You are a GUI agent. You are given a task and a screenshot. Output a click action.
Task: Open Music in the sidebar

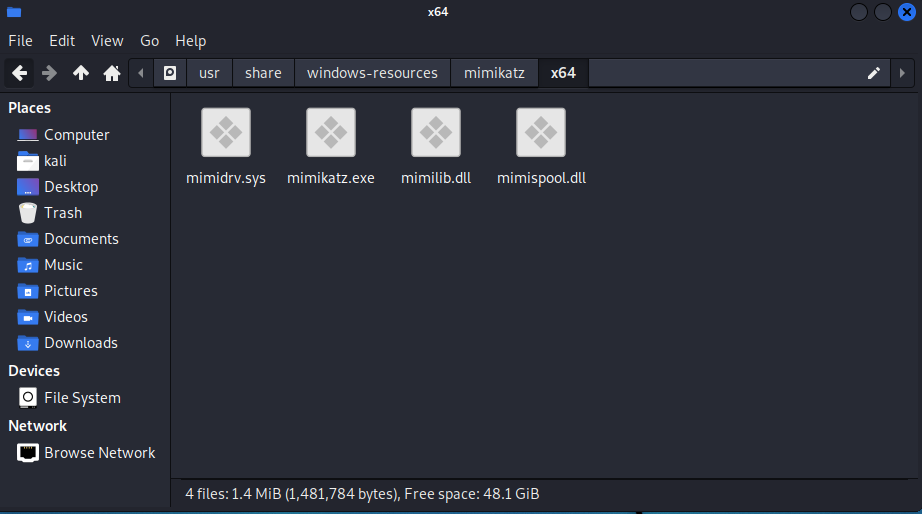click(x=86, y=265)
